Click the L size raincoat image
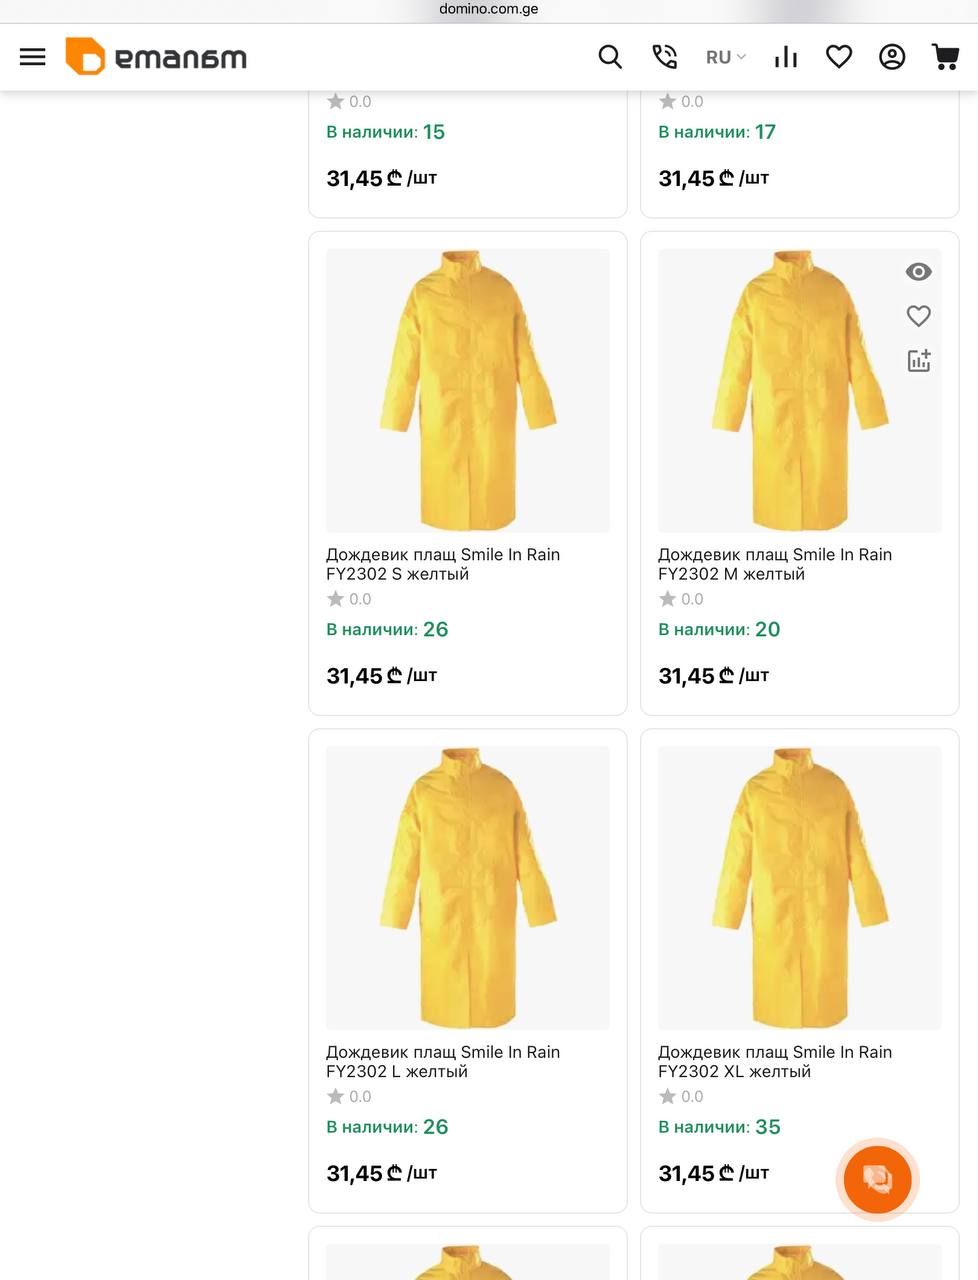978x1280 pixels. (x=467, y=887)
